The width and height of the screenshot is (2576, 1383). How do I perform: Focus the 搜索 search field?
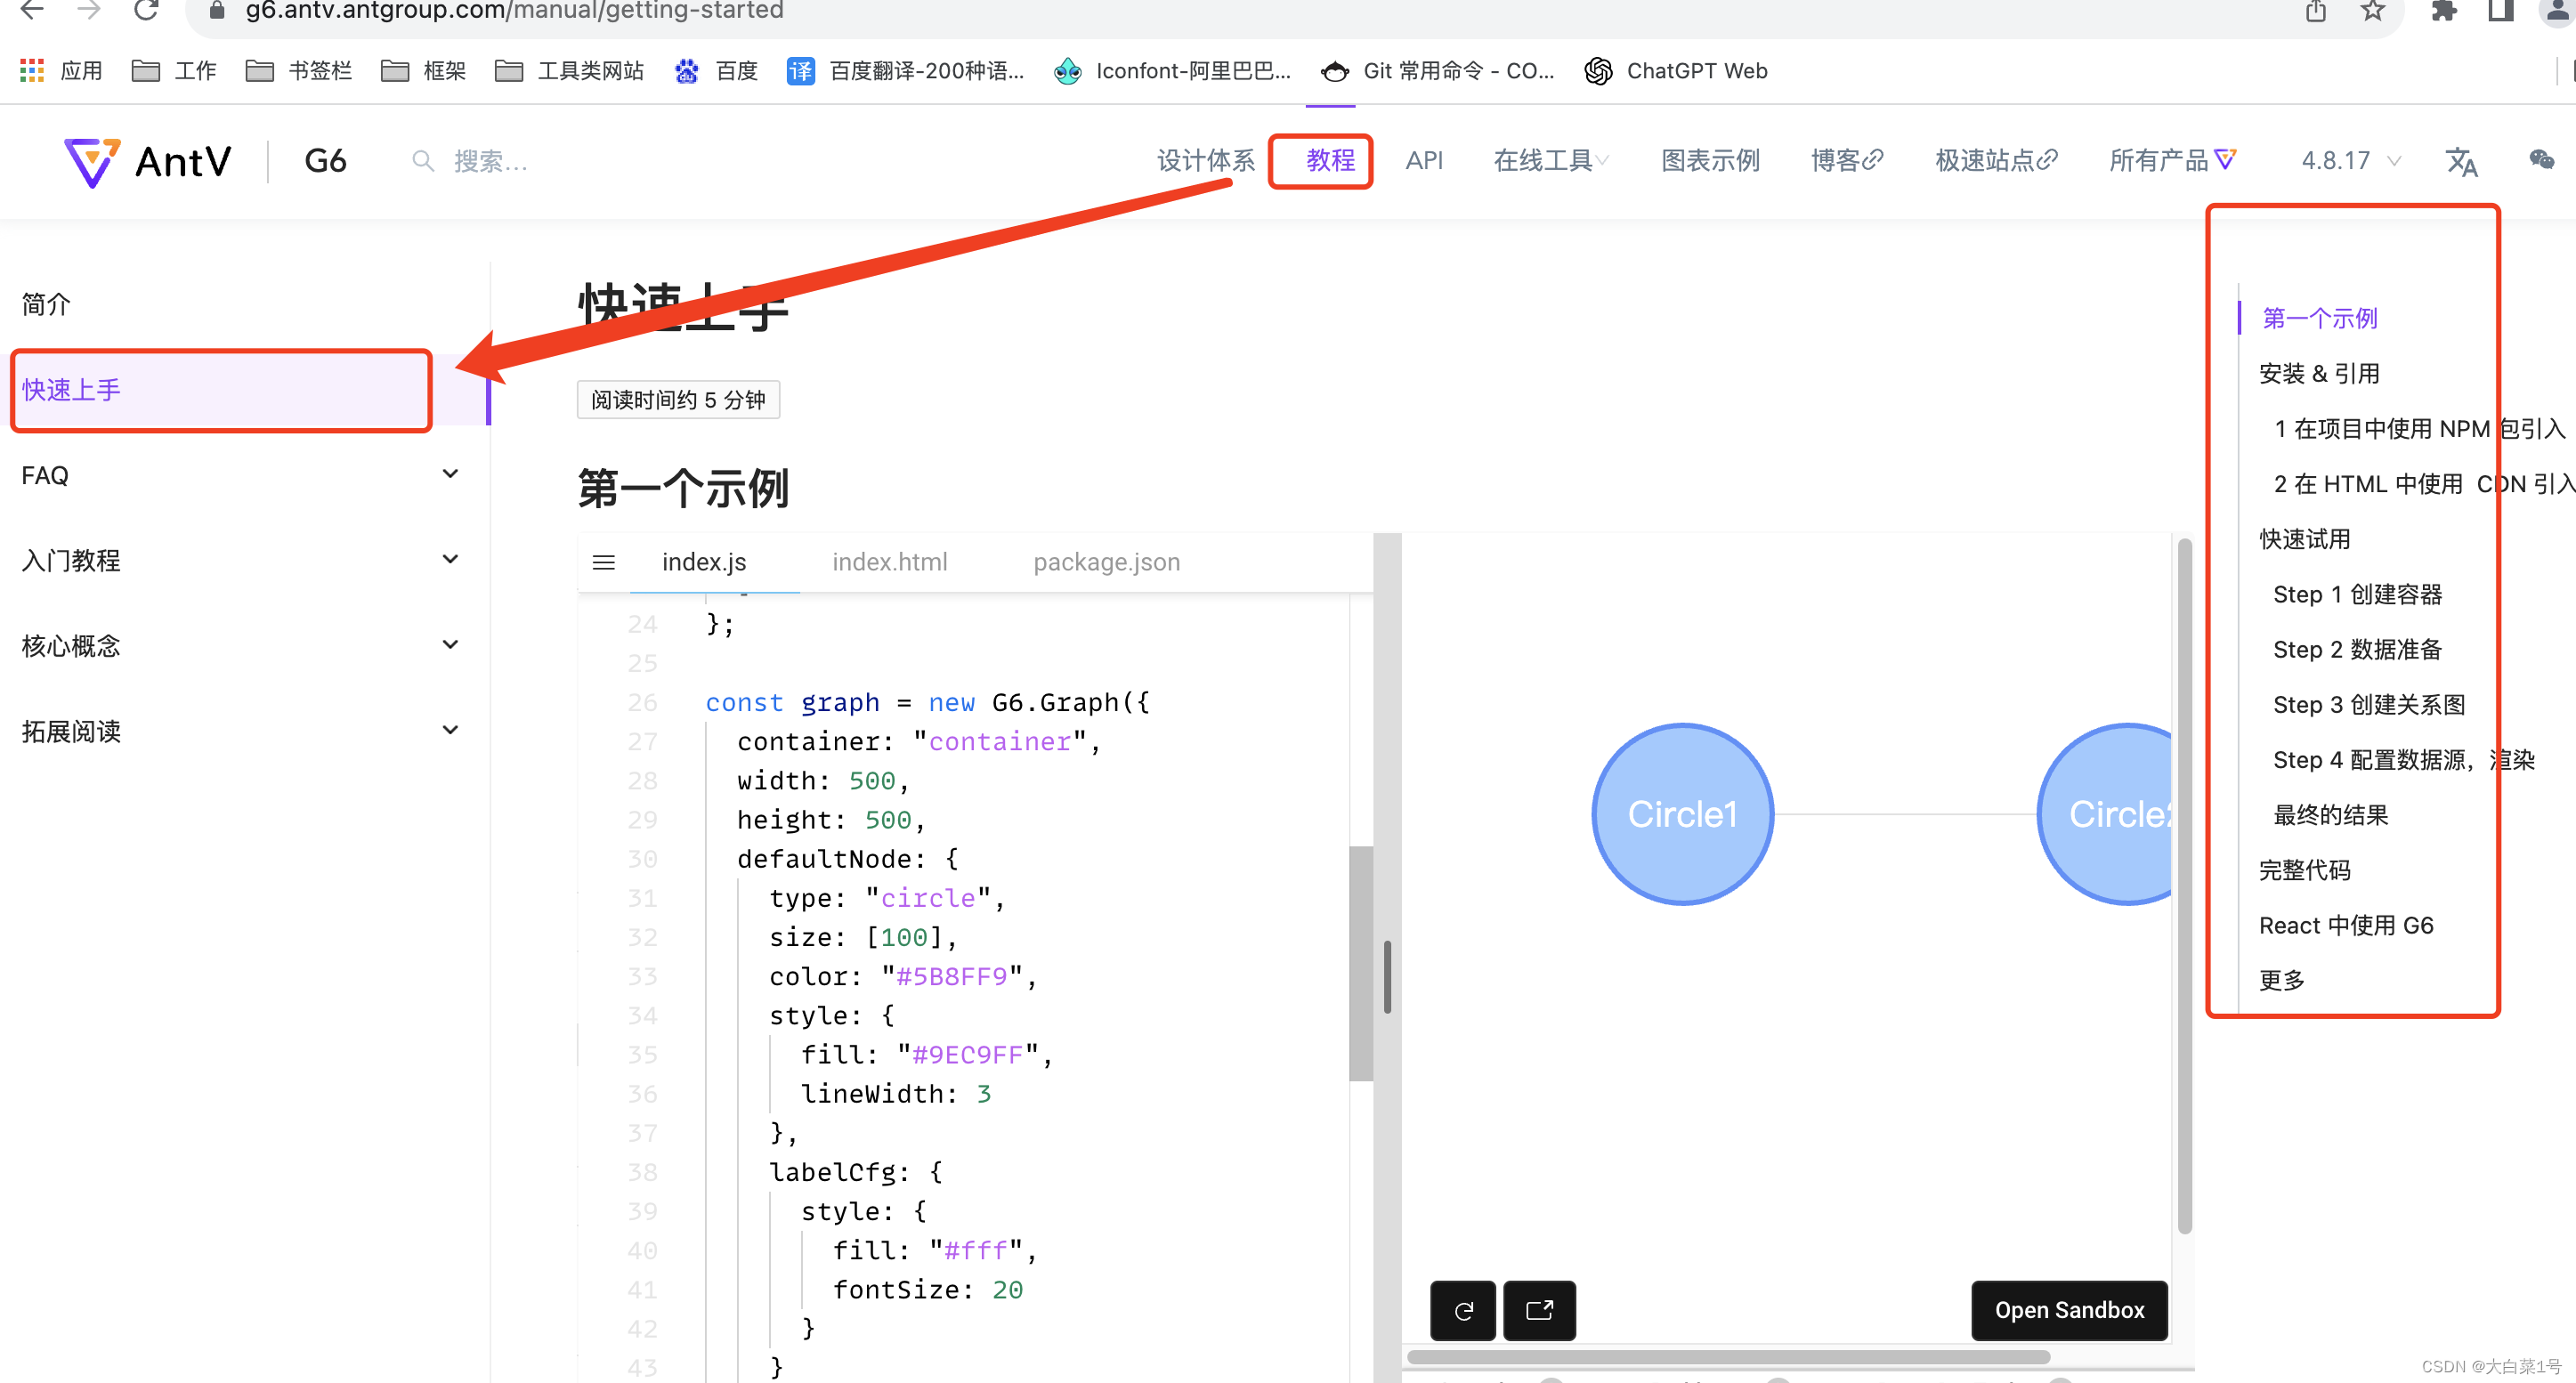[x=490, y=161]
